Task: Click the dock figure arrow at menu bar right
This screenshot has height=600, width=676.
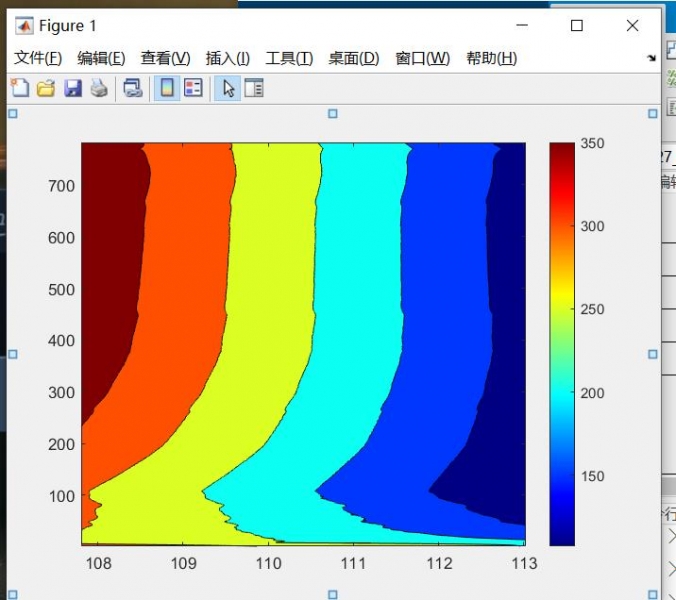Action: [651, 58]
